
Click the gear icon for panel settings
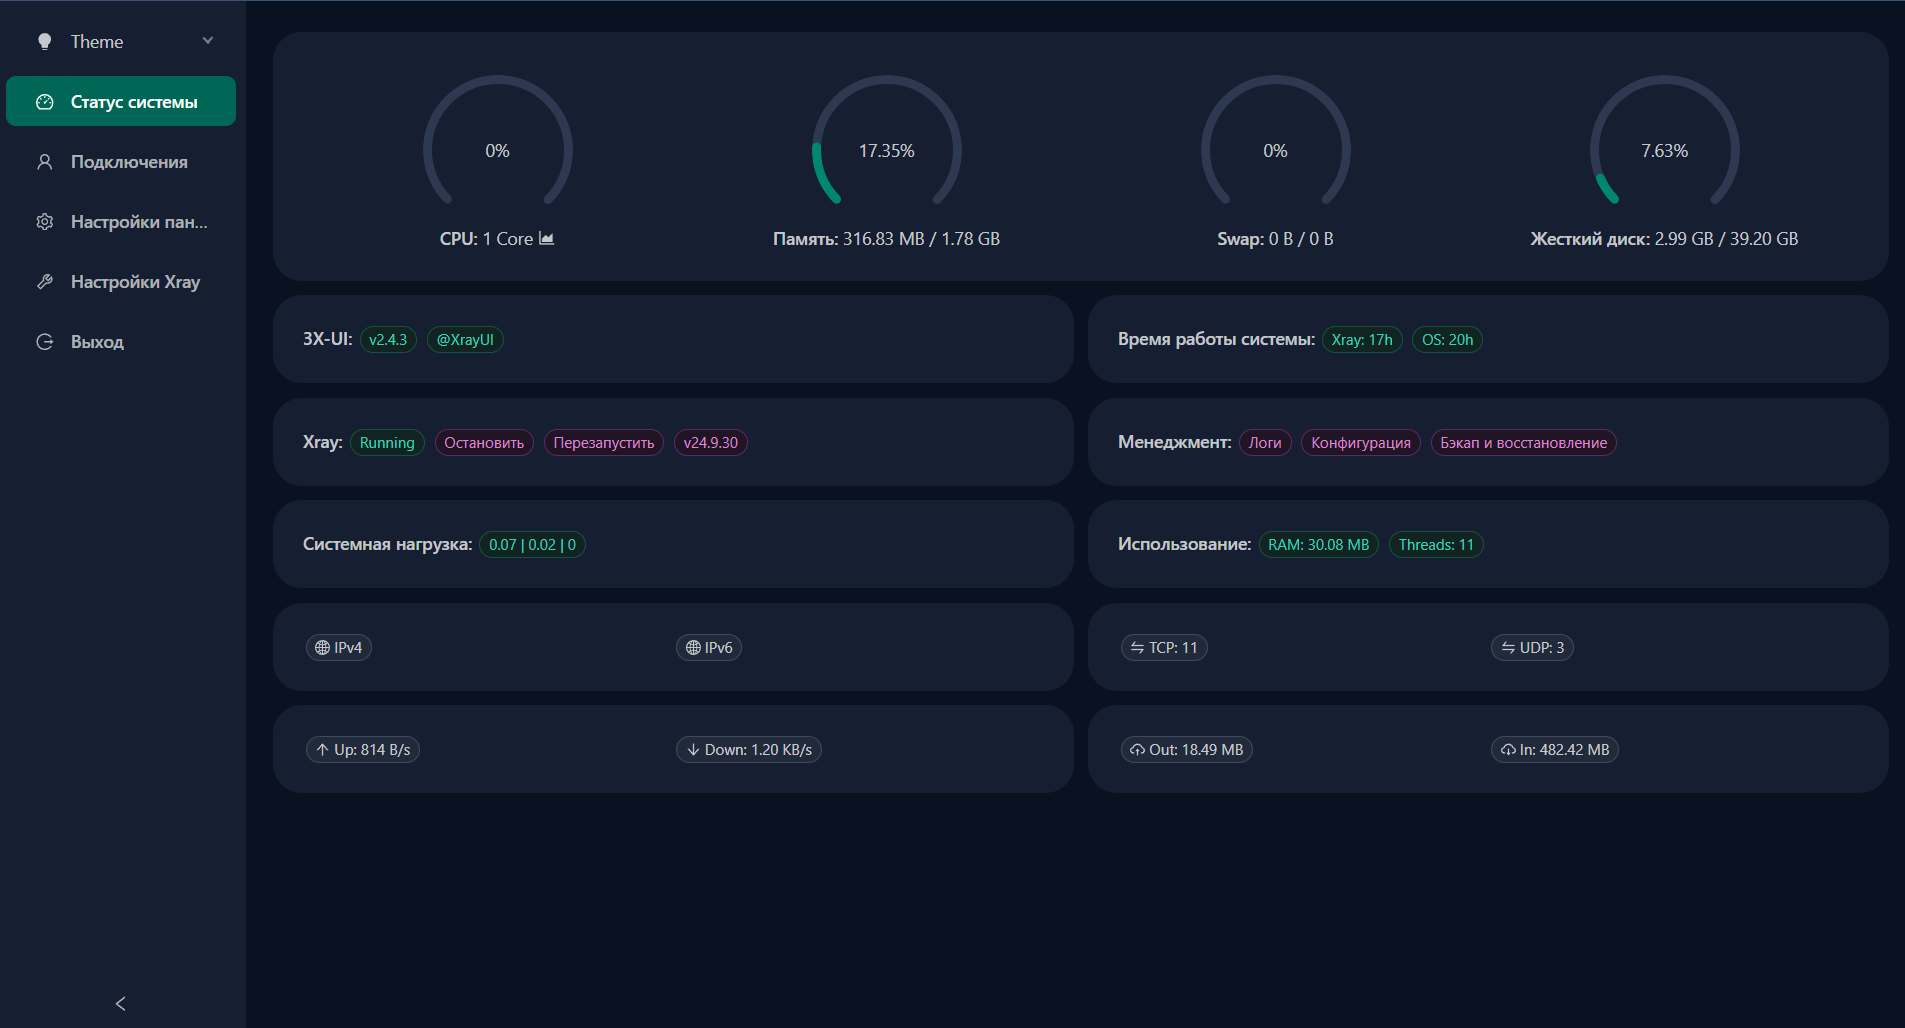tap(44, 222)
